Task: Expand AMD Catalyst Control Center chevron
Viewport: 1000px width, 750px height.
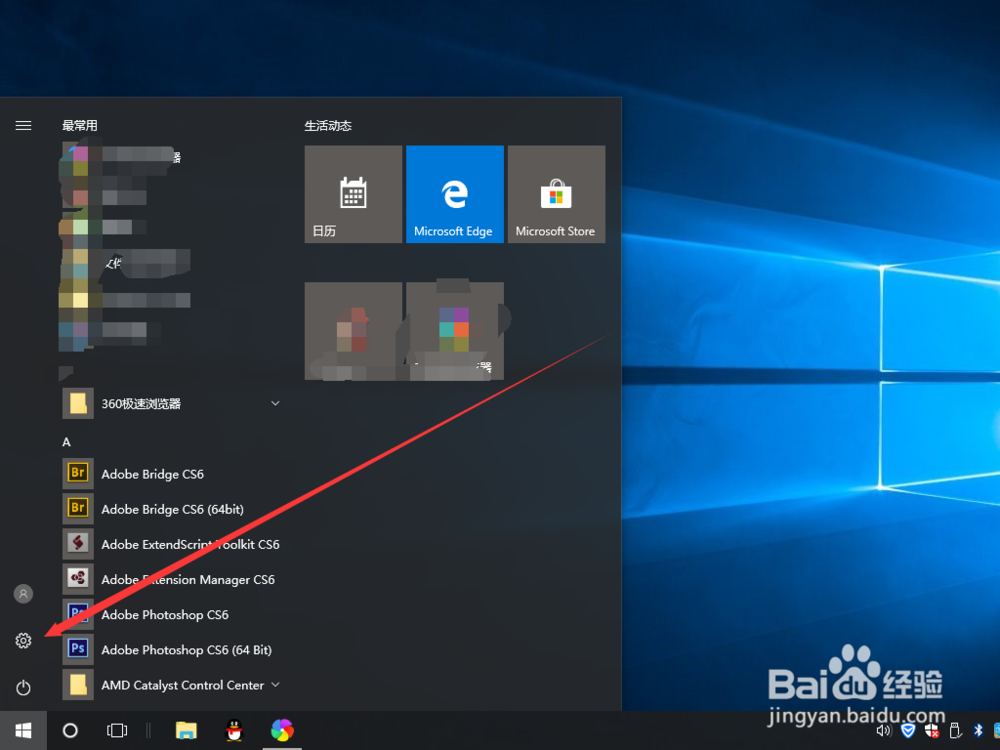Action: 276,684
